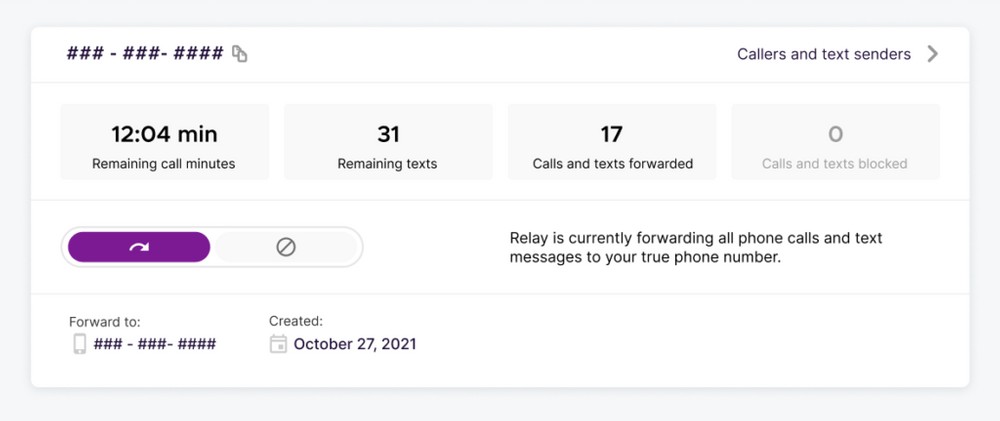The width and height of the screenshot is (1000, 421).
Task: Open the Remaining call minutes card
Action: [x=164, y=142]
